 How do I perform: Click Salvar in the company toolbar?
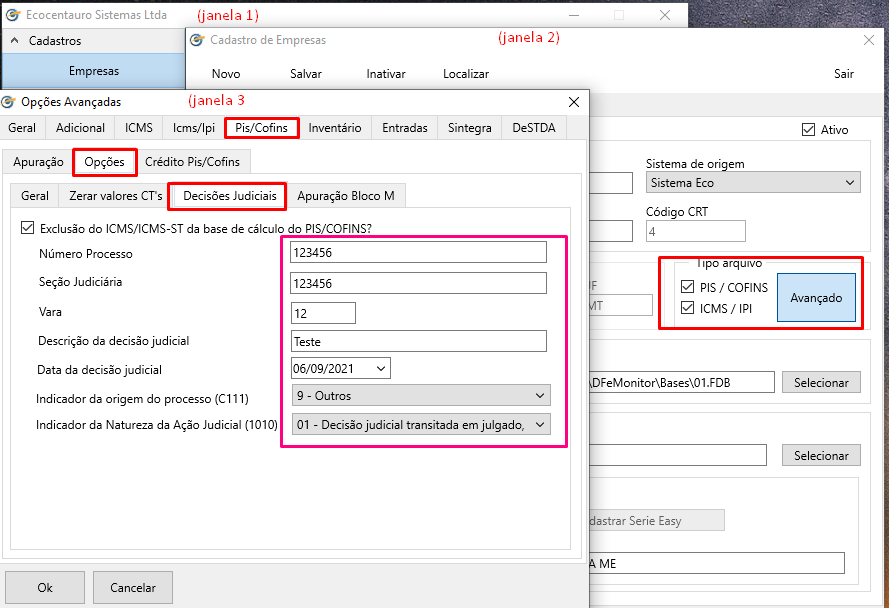[305, 74]
